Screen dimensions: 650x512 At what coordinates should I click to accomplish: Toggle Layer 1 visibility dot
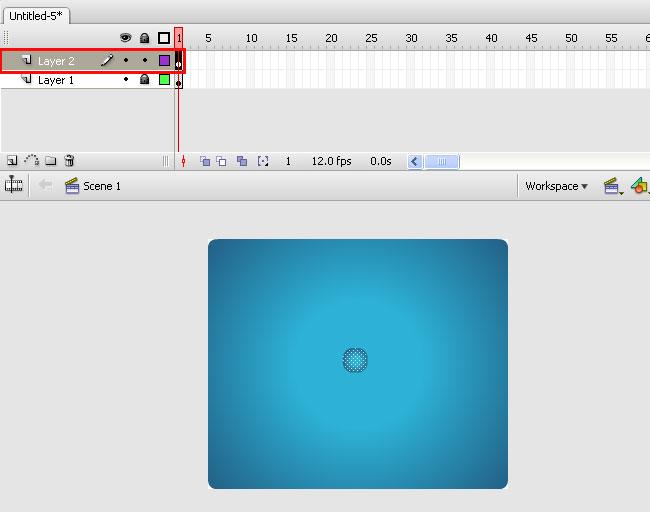click(x=126, y=79)
